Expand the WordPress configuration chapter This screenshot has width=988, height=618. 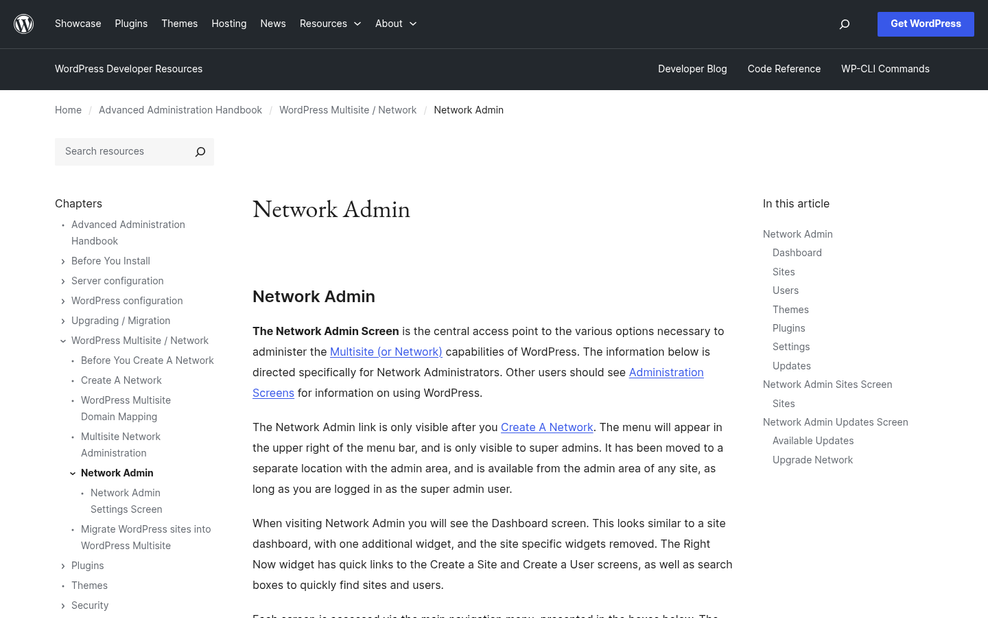pyautogui.click(x=63, y=301)
